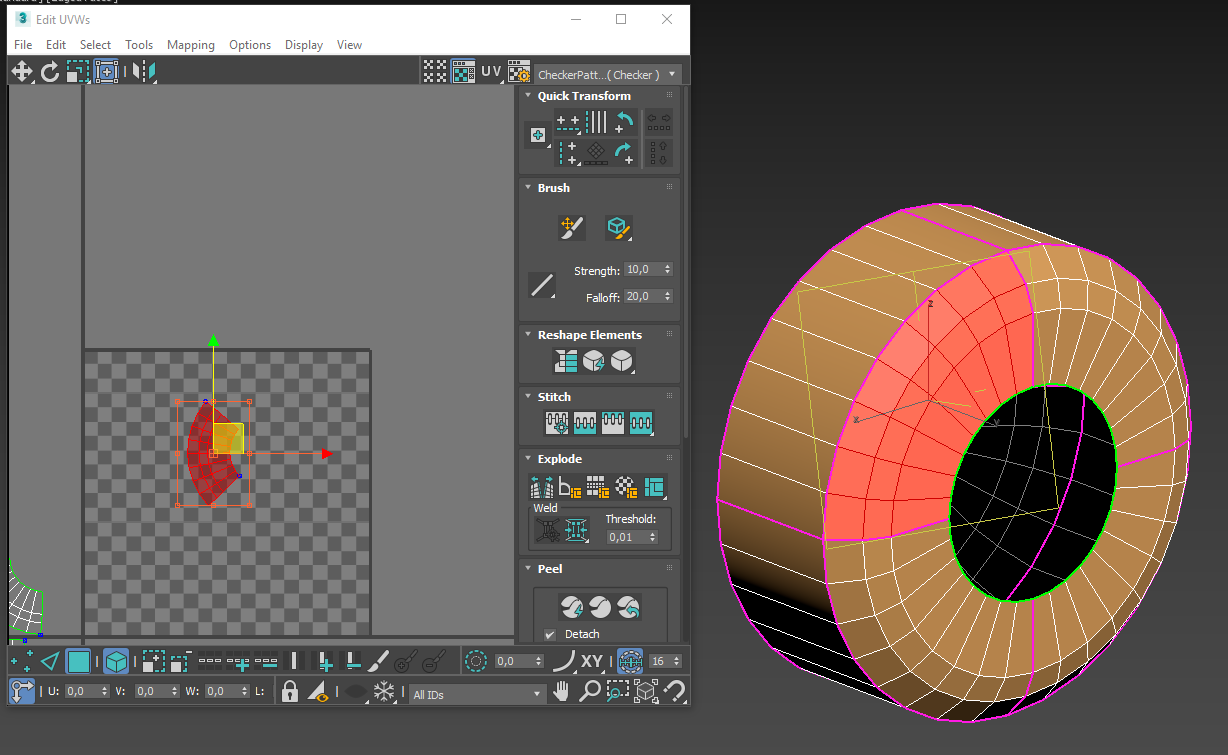Viewport: 1228px width, 755px height.
Task: Click the Weld Threshold spinner arrows
Action: pyautogui.click(x=654, y=537)
